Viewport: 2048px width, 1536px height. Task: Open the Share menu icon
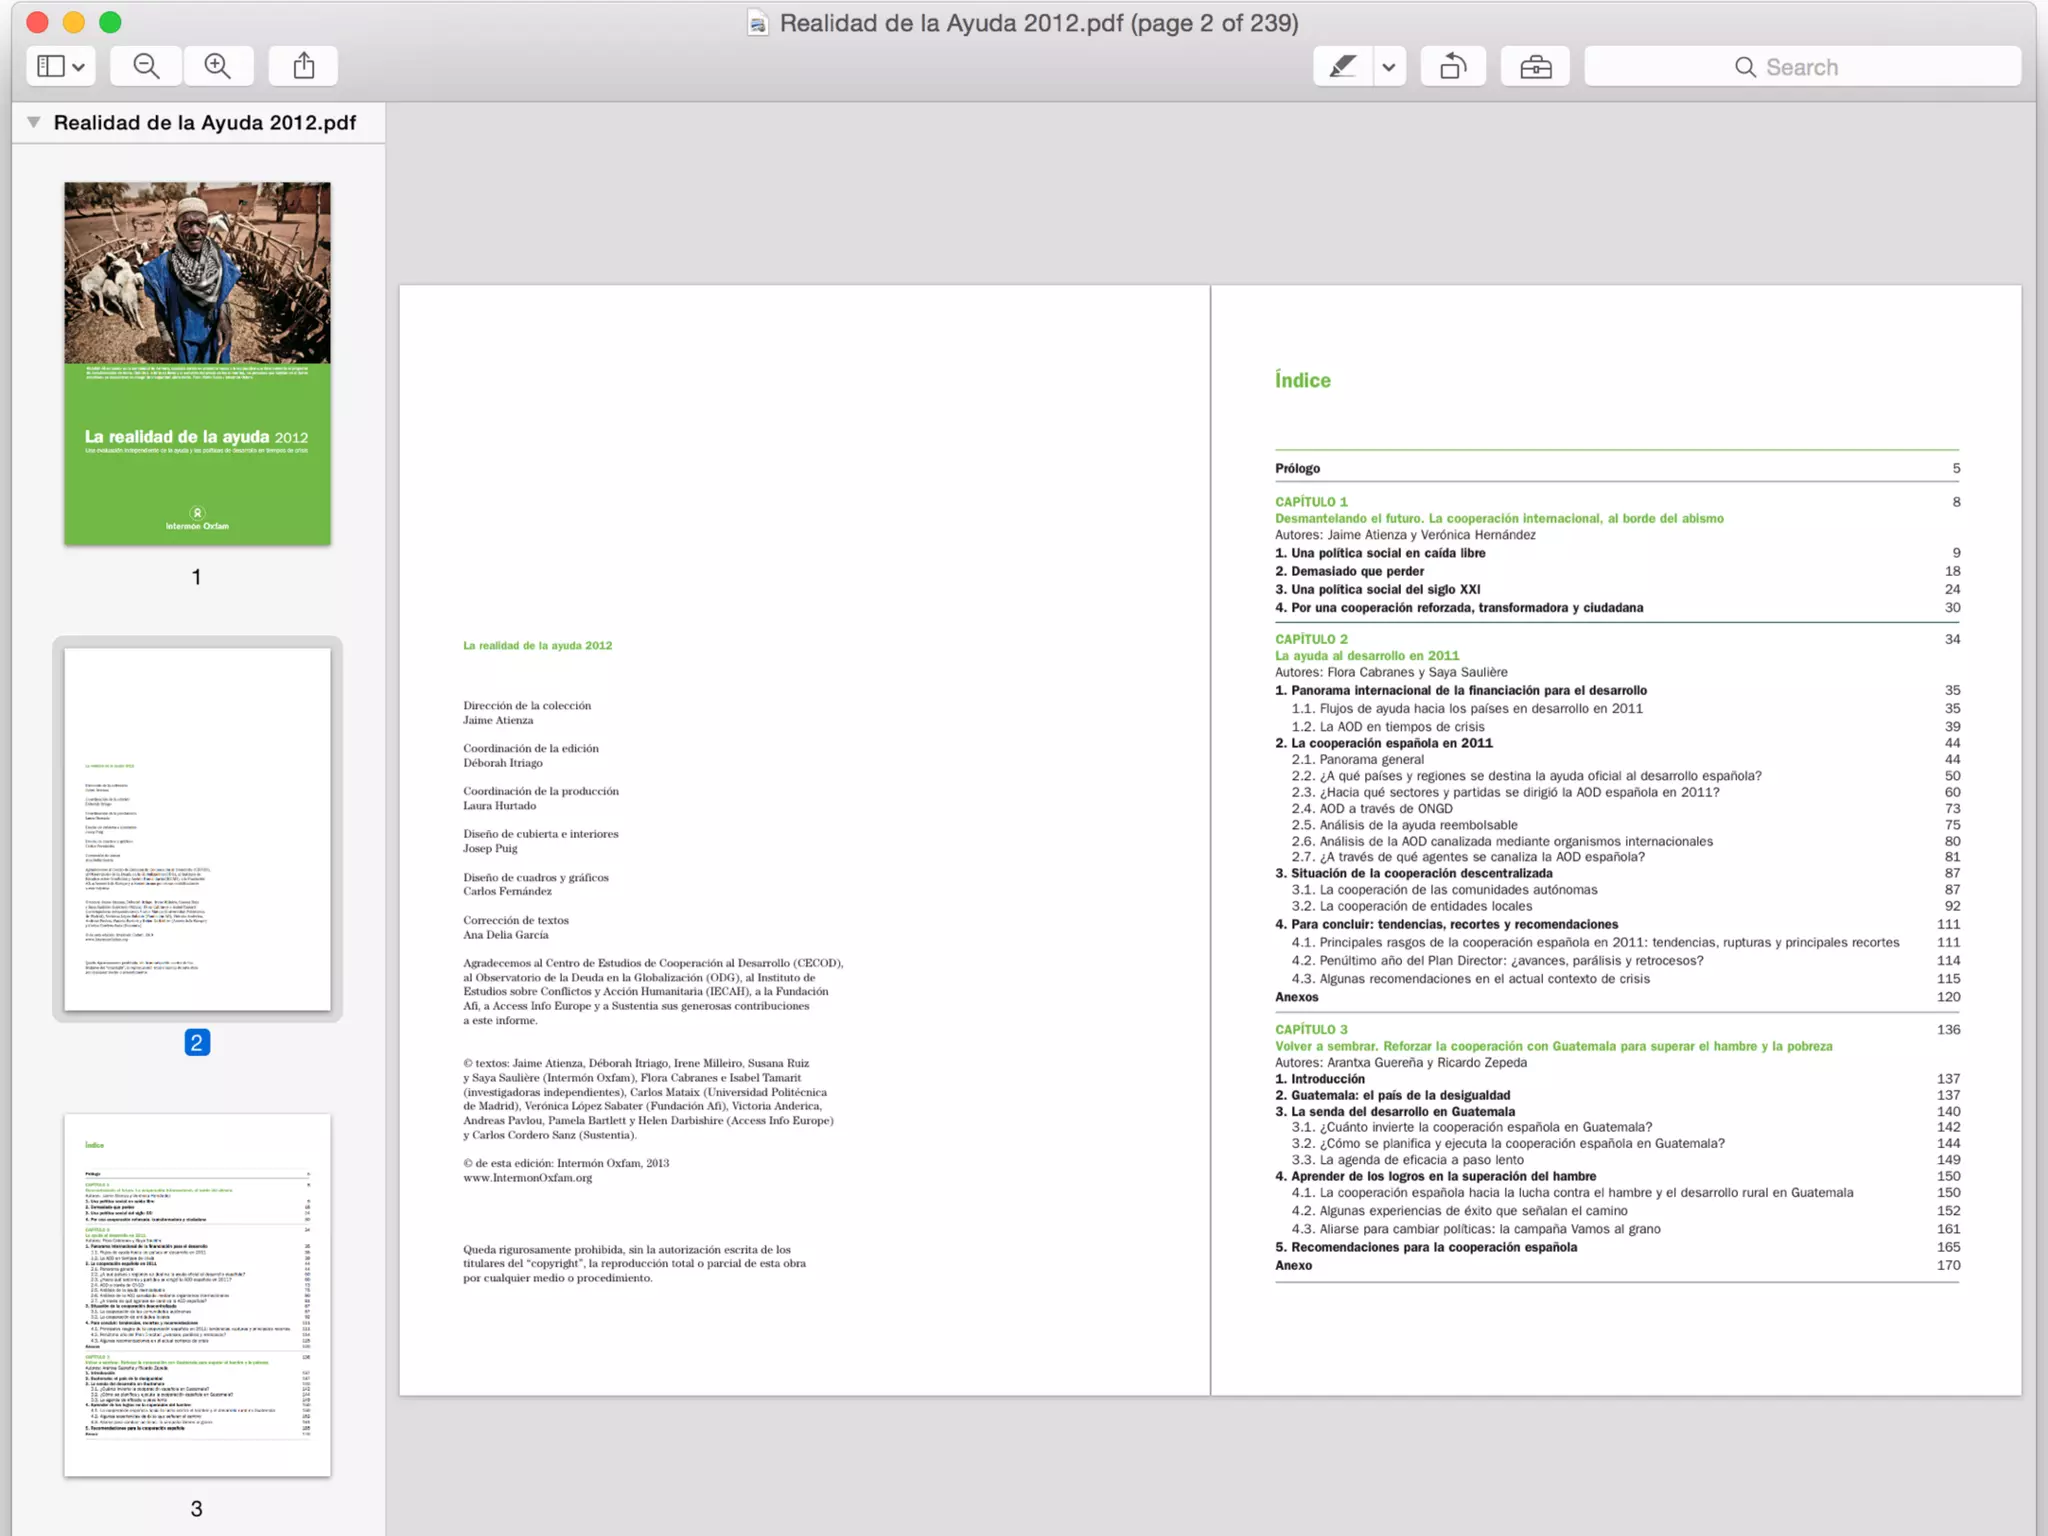pyautogui.click(x=304, y=66)
